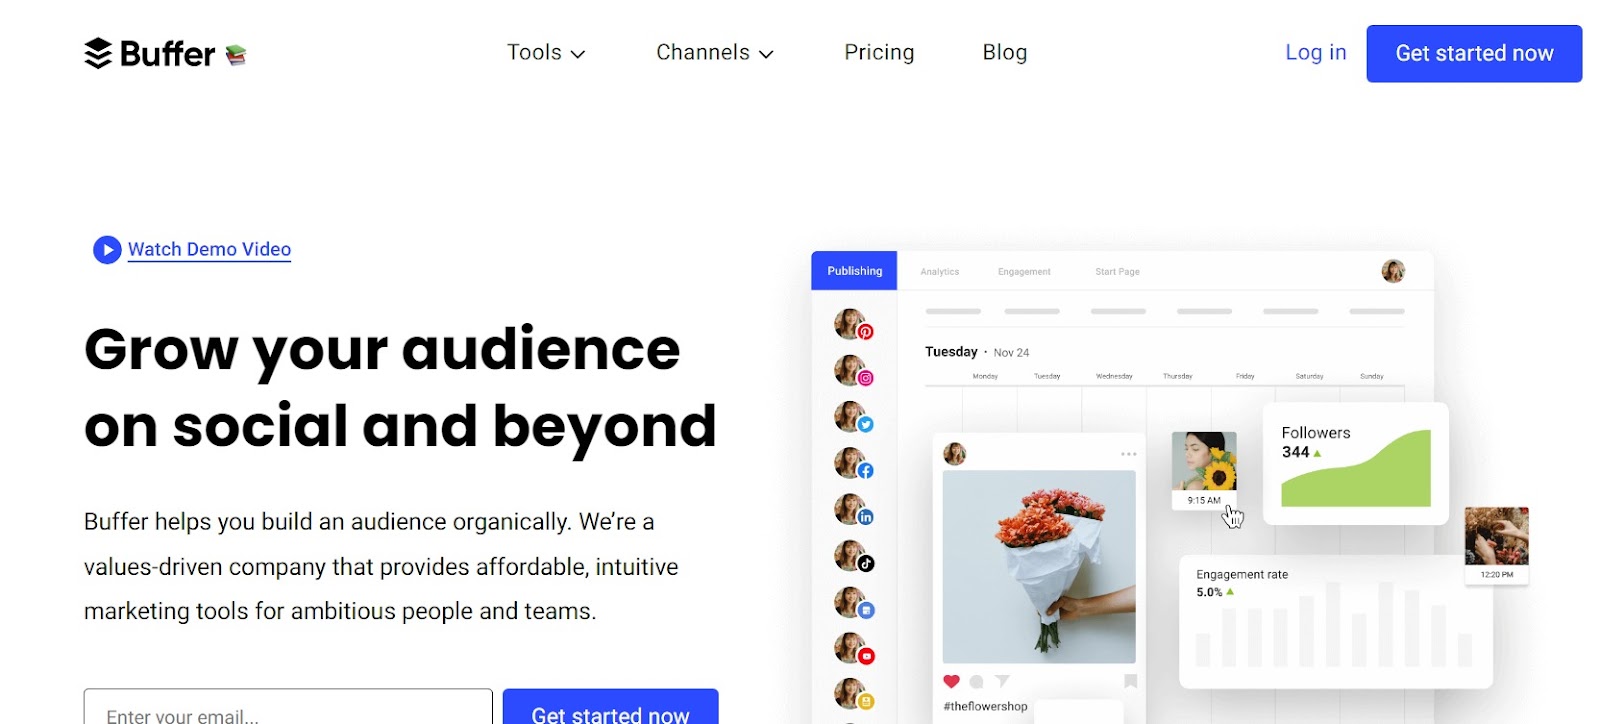Click header Get started now button

[1474, 54]
